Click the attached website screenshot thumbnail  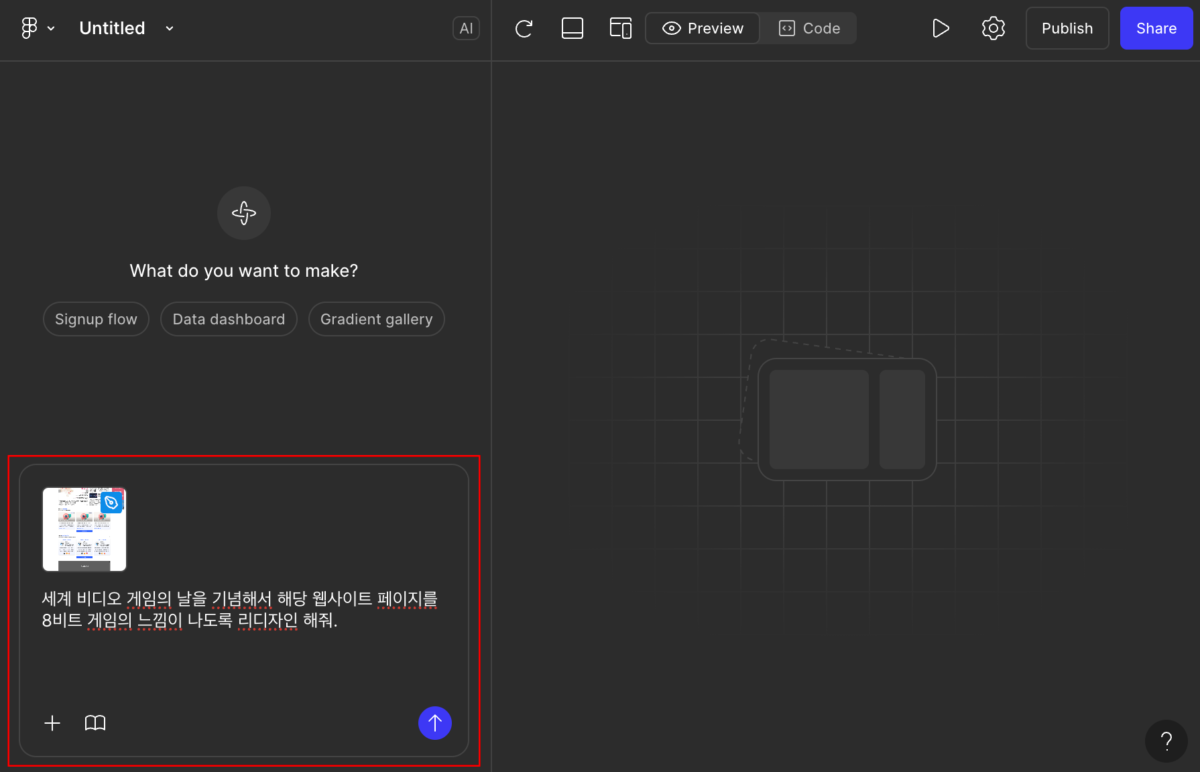(x=84, y=530)
